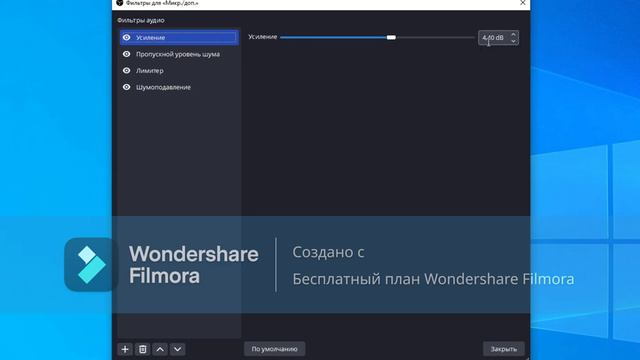
Task: Hide the Лимитер filter with eye icon
Action: coord(127,71)
